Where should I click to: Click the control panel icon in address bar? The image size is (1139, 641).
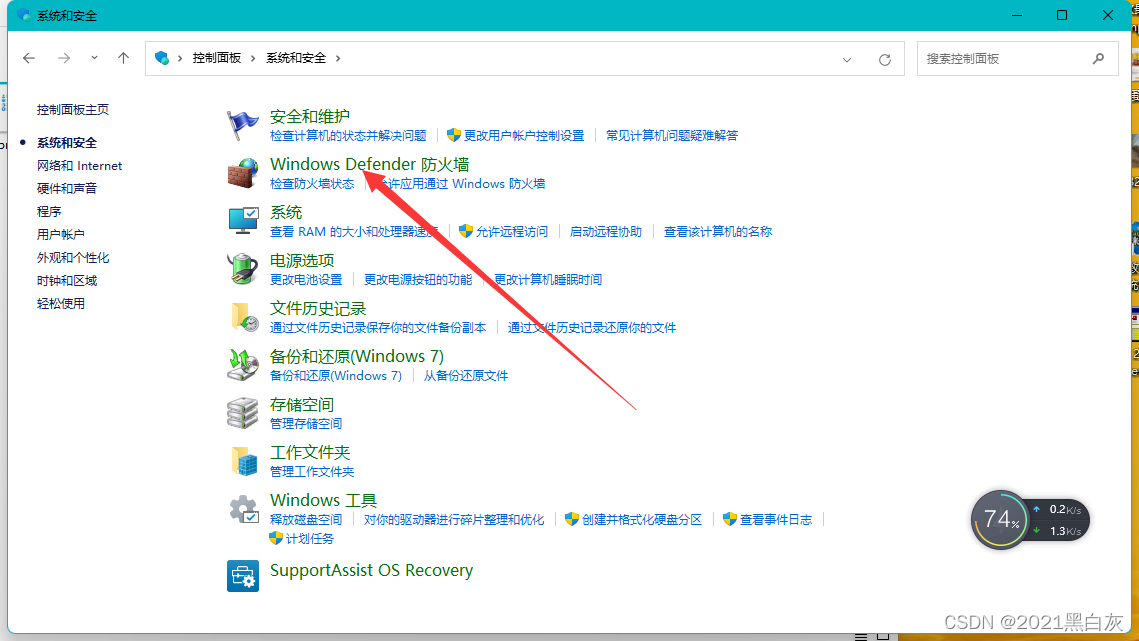pyautogui.click(x=162, y=58)
